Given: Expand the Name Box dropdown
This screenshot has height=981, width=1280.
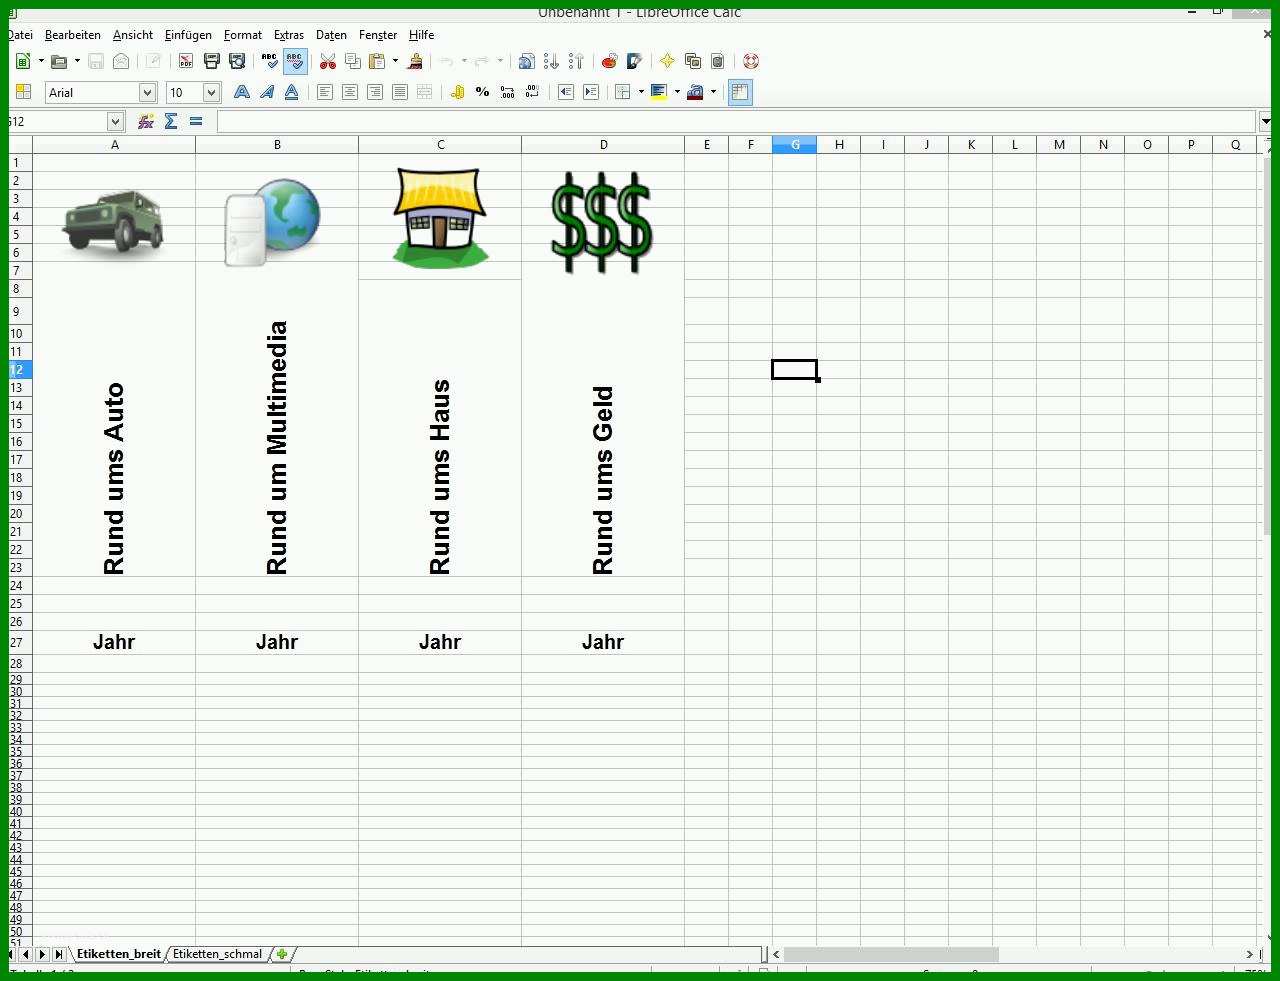Looking at the screenshot, I should pyautogui.click(x=115, y=121).
